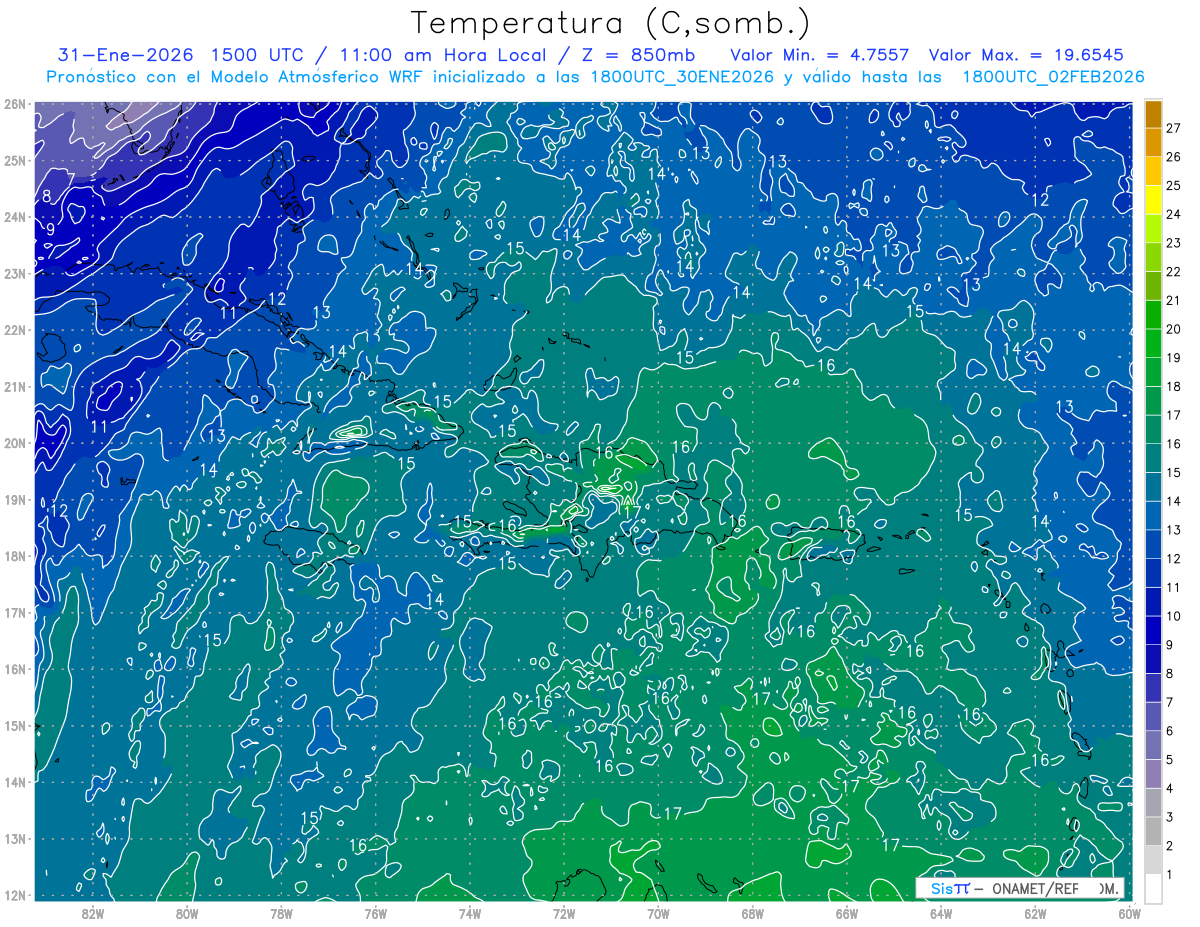Select the legend value '22'
The image size is (1200, 927).
(x=1174, y=272)
